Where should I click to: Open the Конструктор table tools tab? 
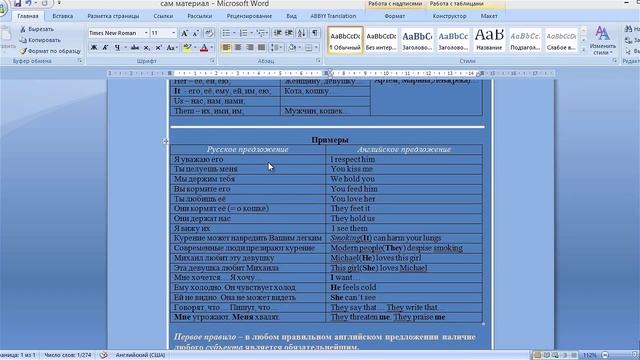449,16
